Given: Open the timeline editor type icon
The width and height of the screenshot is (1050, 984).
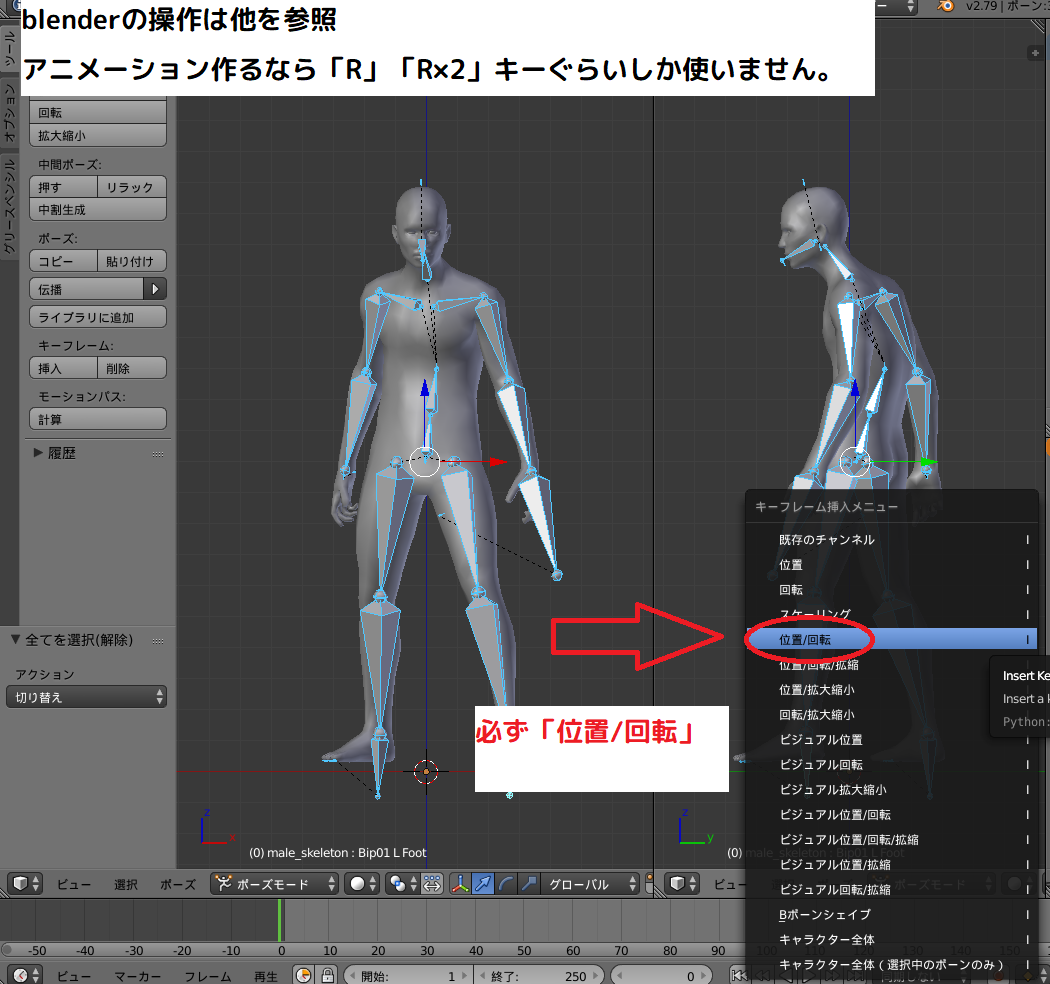Looking at the screenshot, I should pos(26,975).
